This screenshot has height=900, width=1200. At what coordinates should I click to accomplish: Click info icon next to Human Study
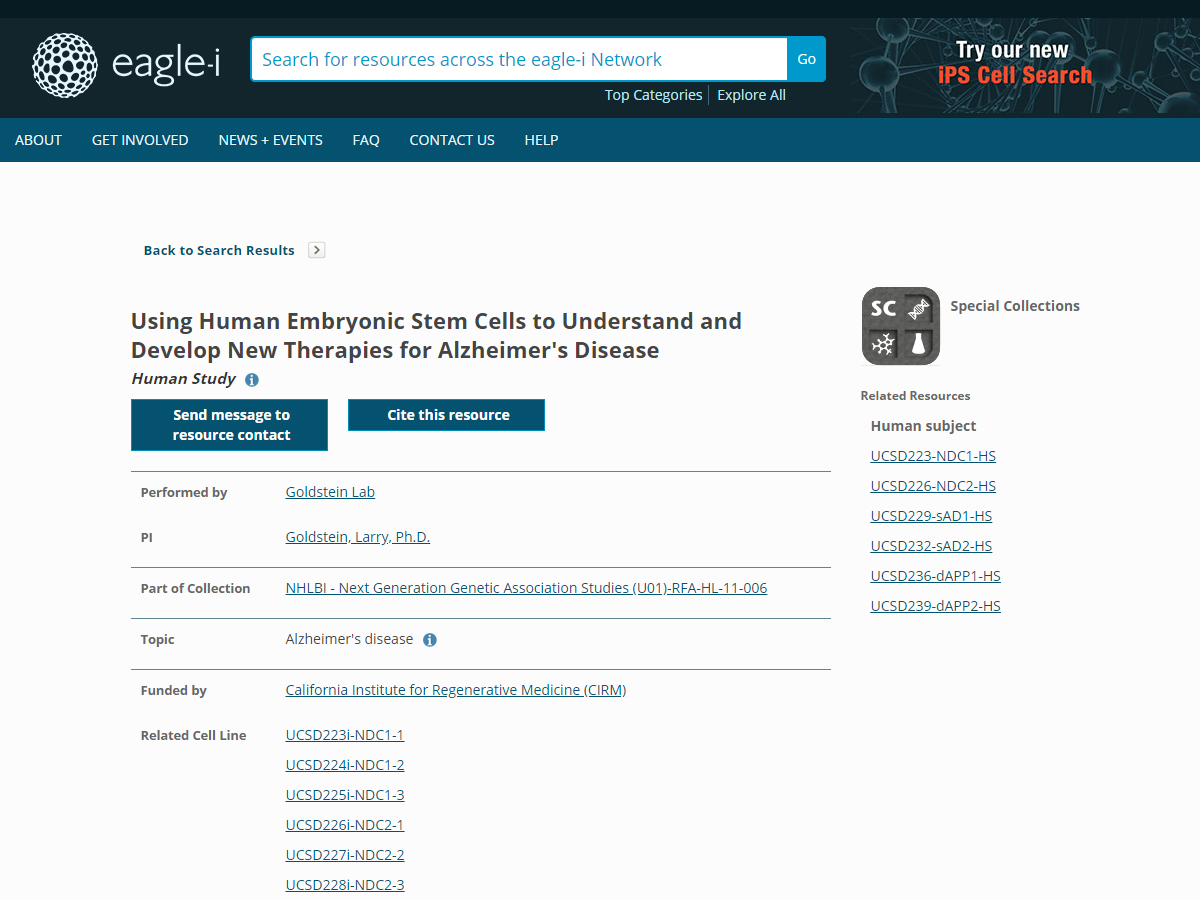[252, 380]
